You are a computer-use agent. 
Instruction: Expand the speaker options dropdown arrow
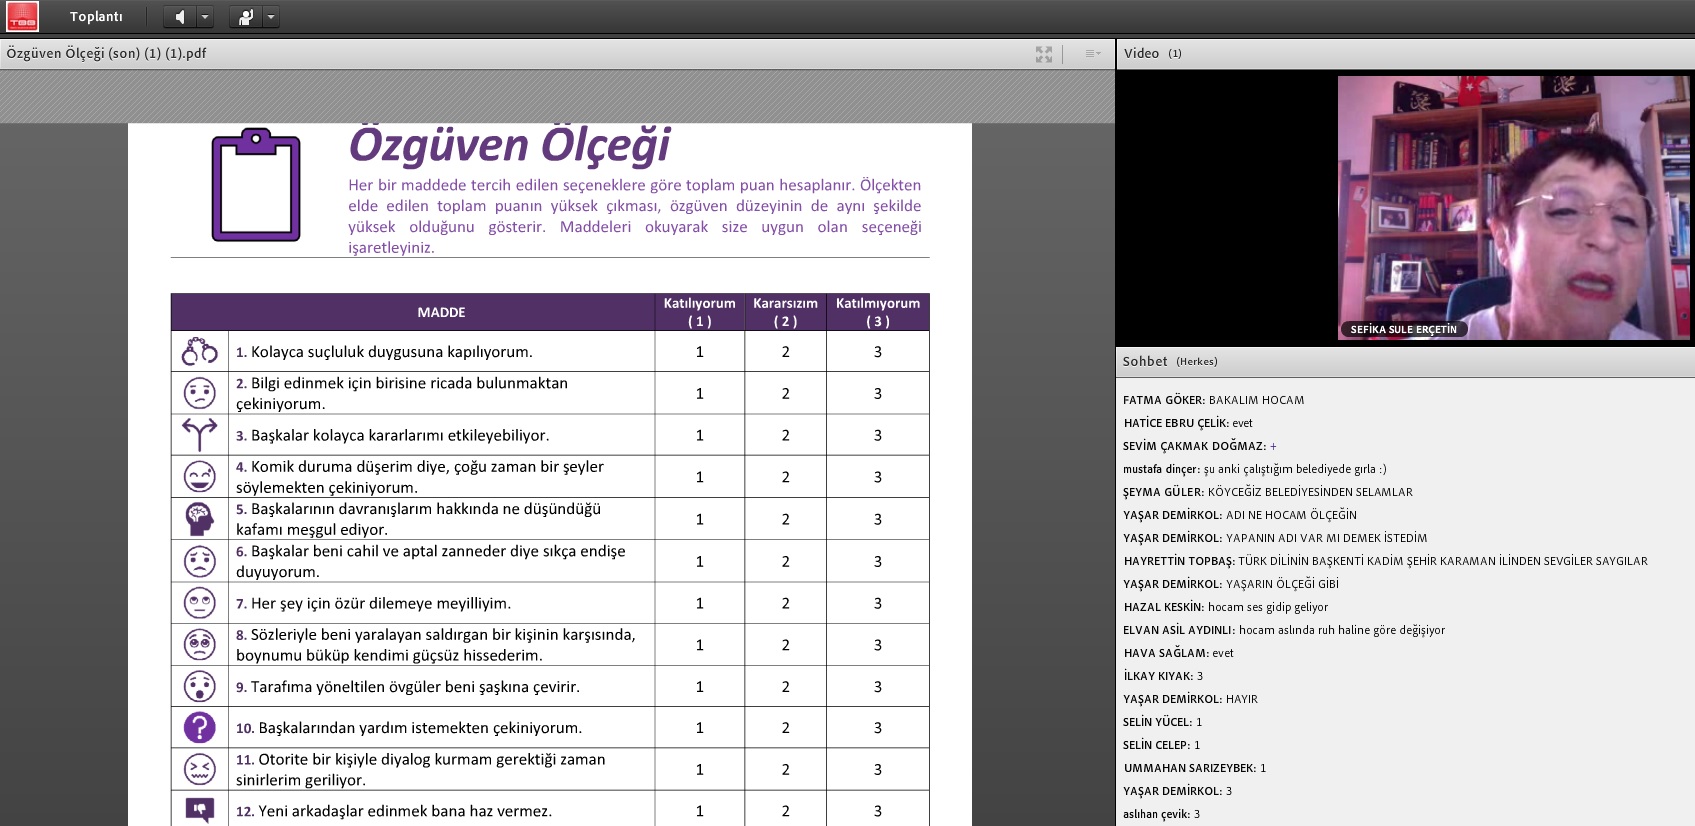tap(205, 17)
